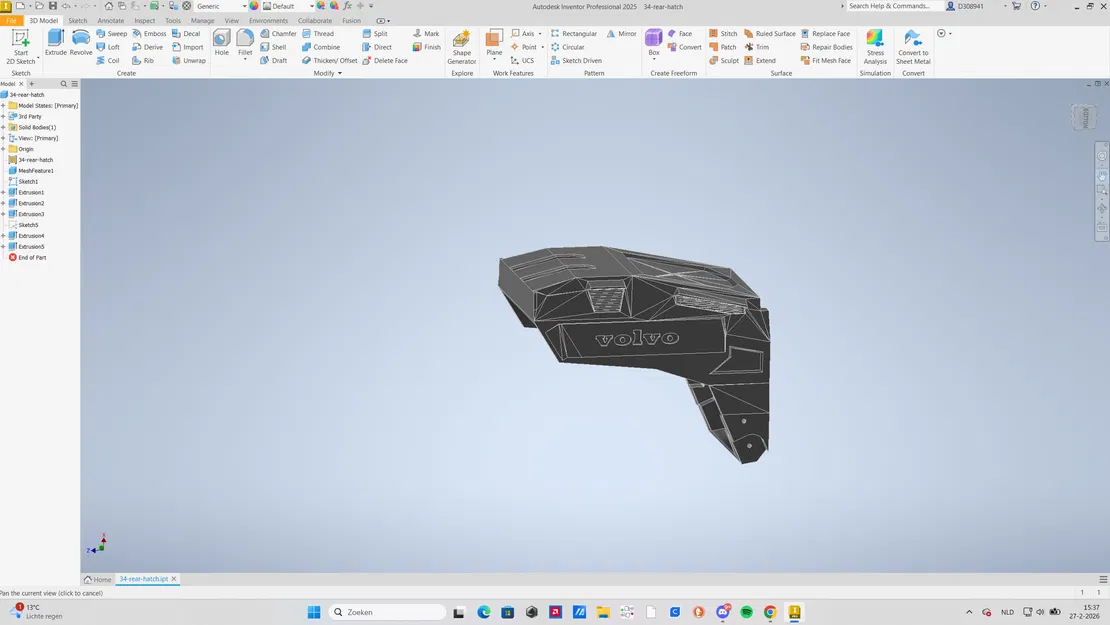Select the Fillet tool
1110x625 pixels.
click(245, 40)
